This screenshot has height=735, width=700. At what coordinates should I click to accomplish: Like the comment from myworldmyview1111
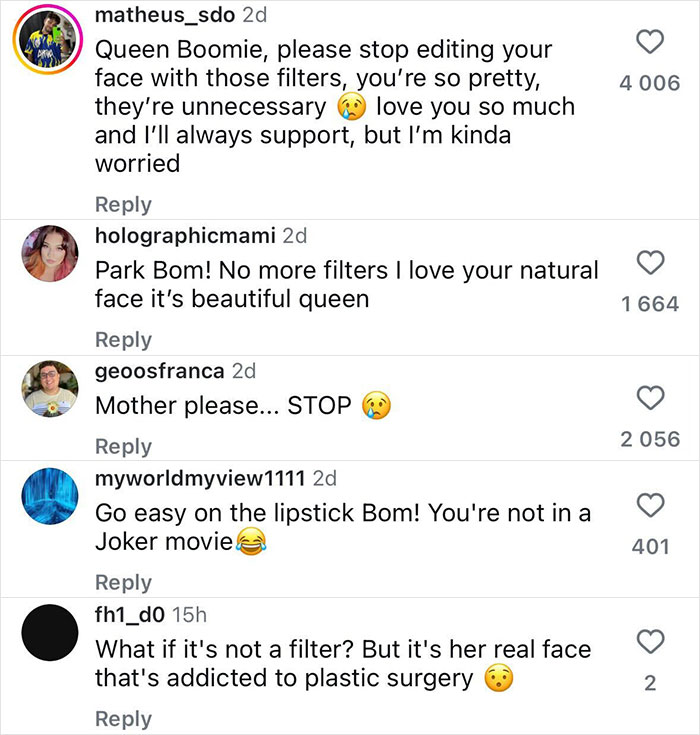click(x=651, y=505)
